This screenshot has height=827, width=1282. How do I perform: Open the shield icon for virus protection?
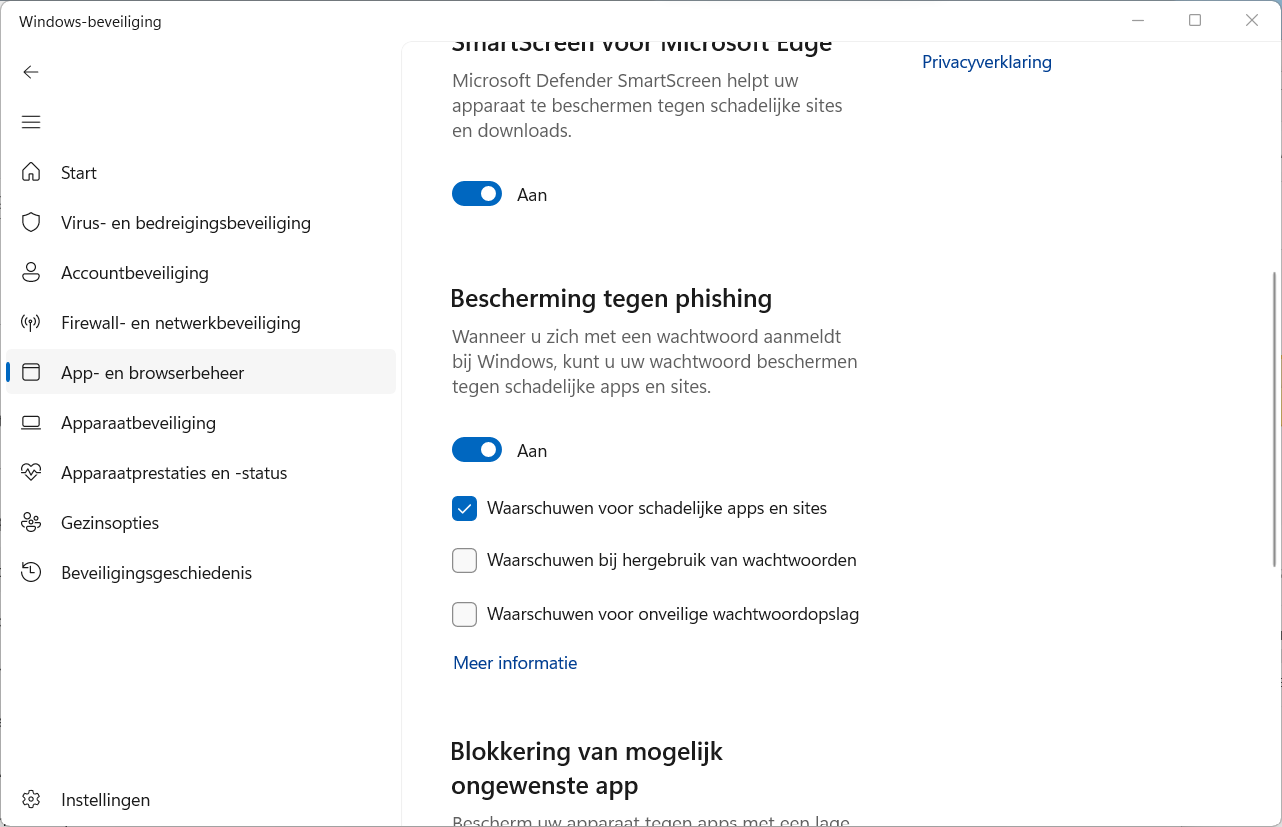coord(31,223)
